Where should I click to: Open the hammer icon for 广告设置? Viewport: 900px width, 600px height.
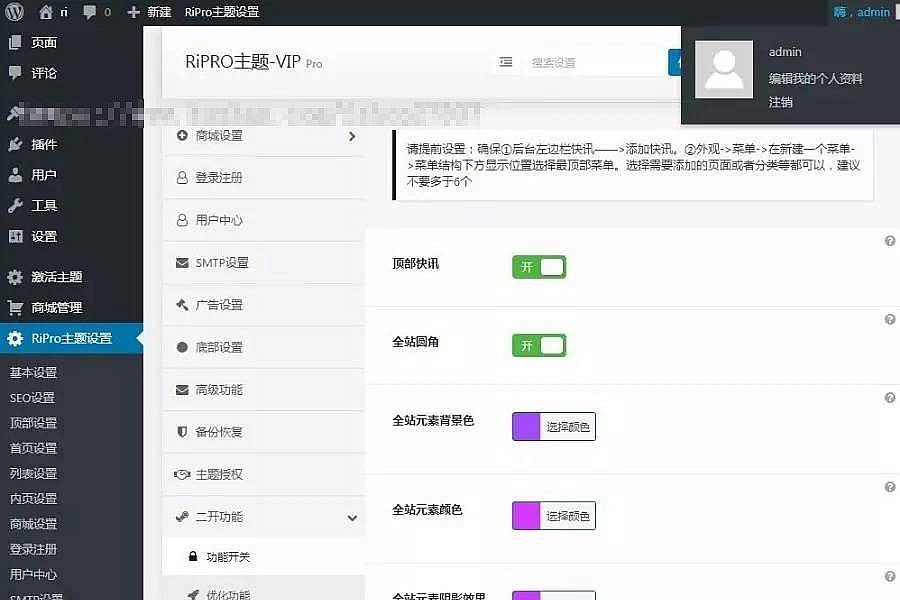click(x=182, y=304)
